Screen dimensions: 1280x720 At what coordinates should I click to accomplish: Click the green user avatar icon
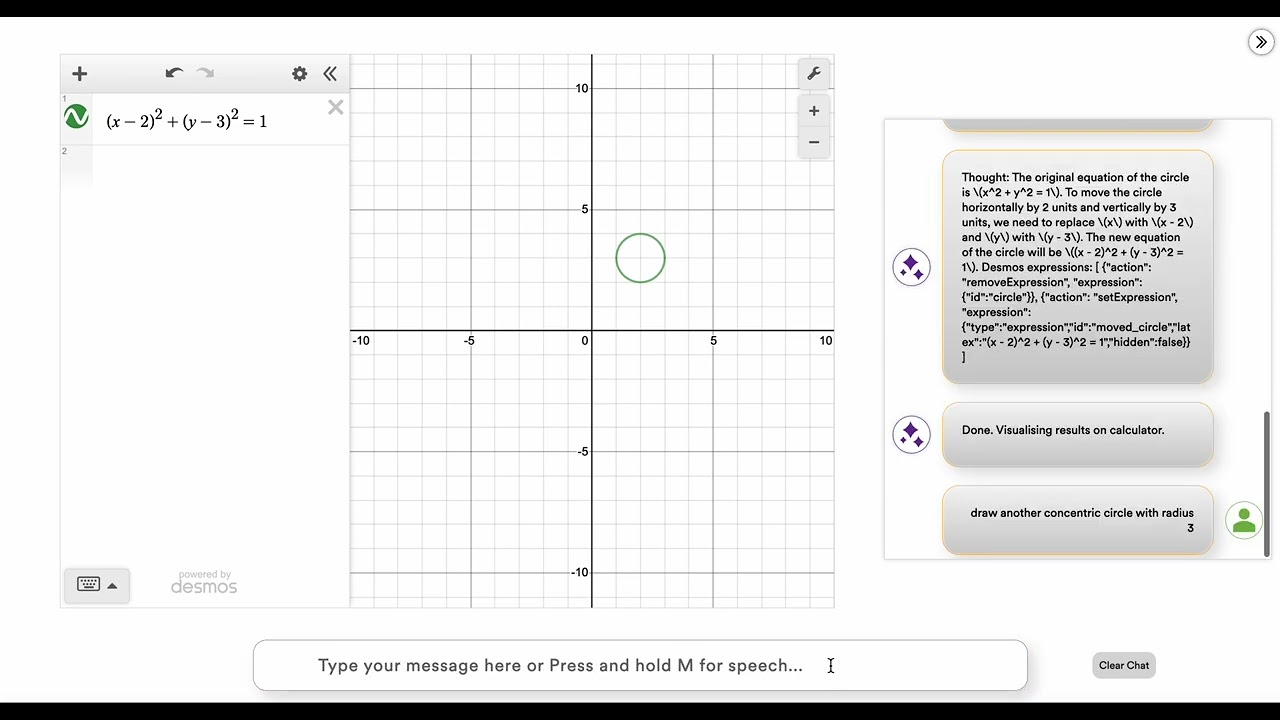point(1244,520)
